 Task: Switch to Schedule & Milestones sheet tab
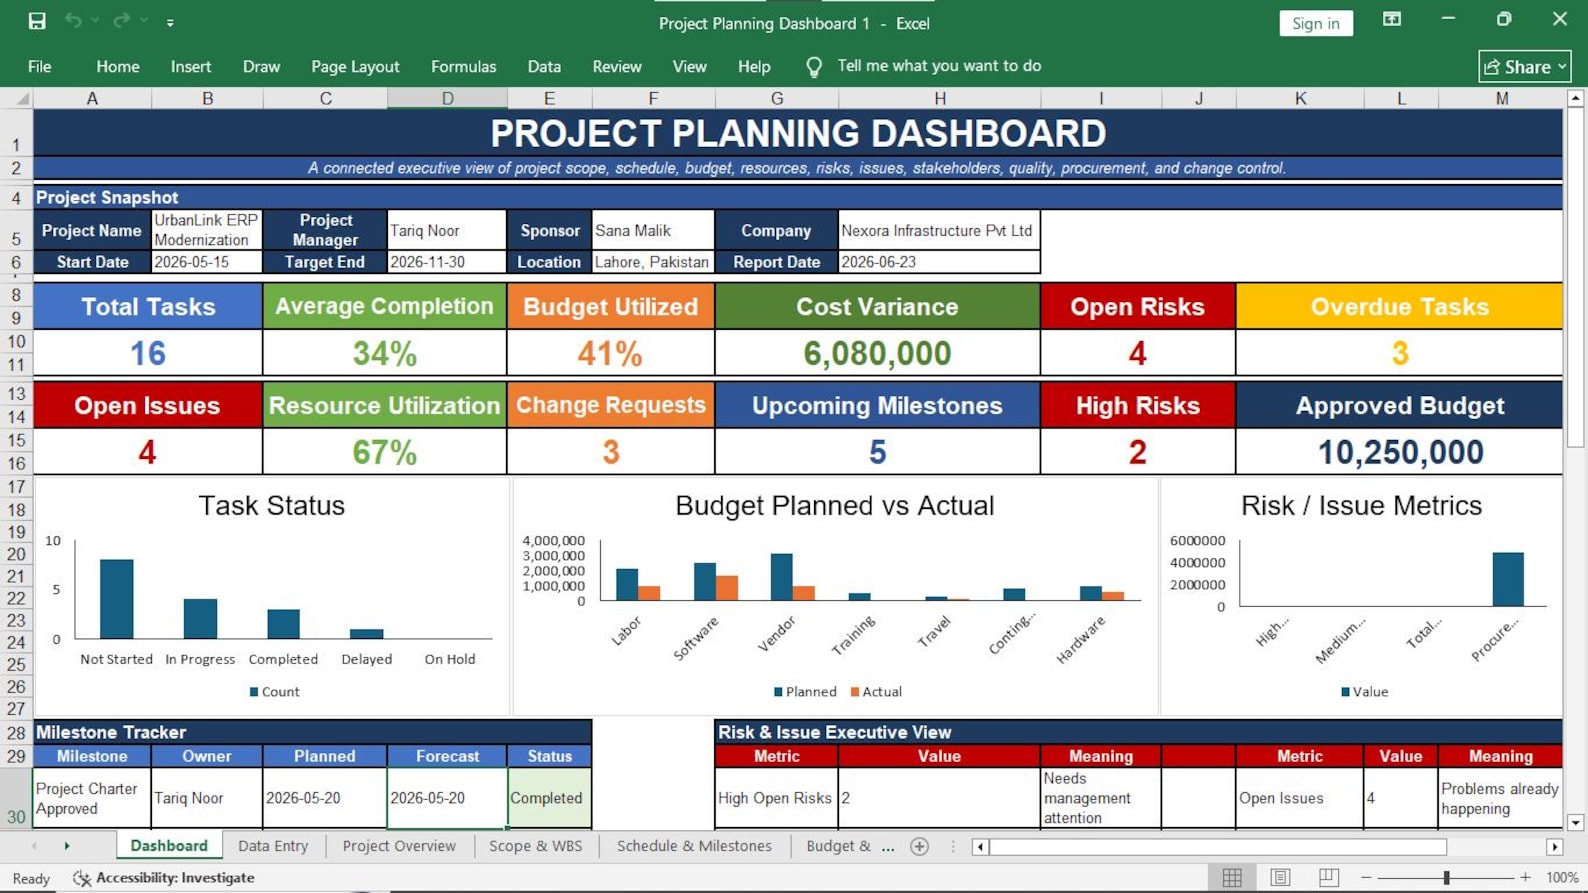click(x=694, y=846)
